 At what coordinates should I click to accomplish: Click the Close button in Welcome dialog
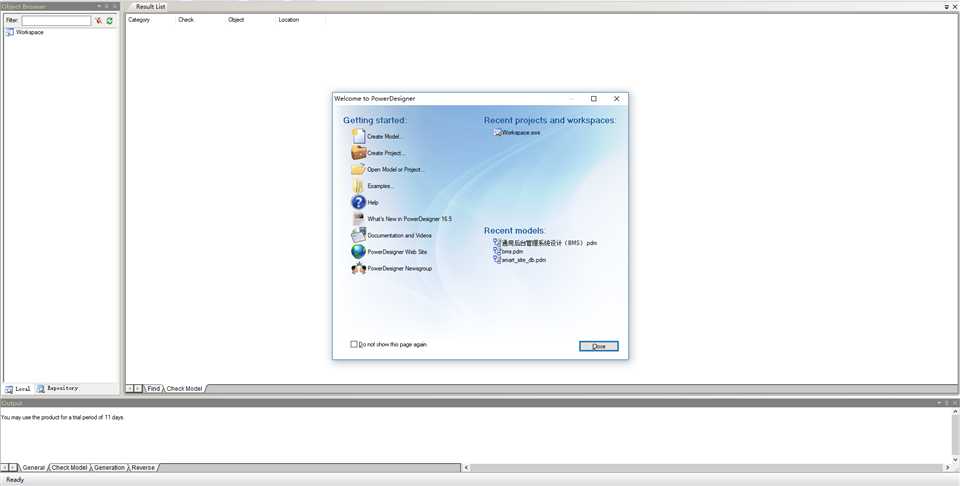(x=599, y=346)
